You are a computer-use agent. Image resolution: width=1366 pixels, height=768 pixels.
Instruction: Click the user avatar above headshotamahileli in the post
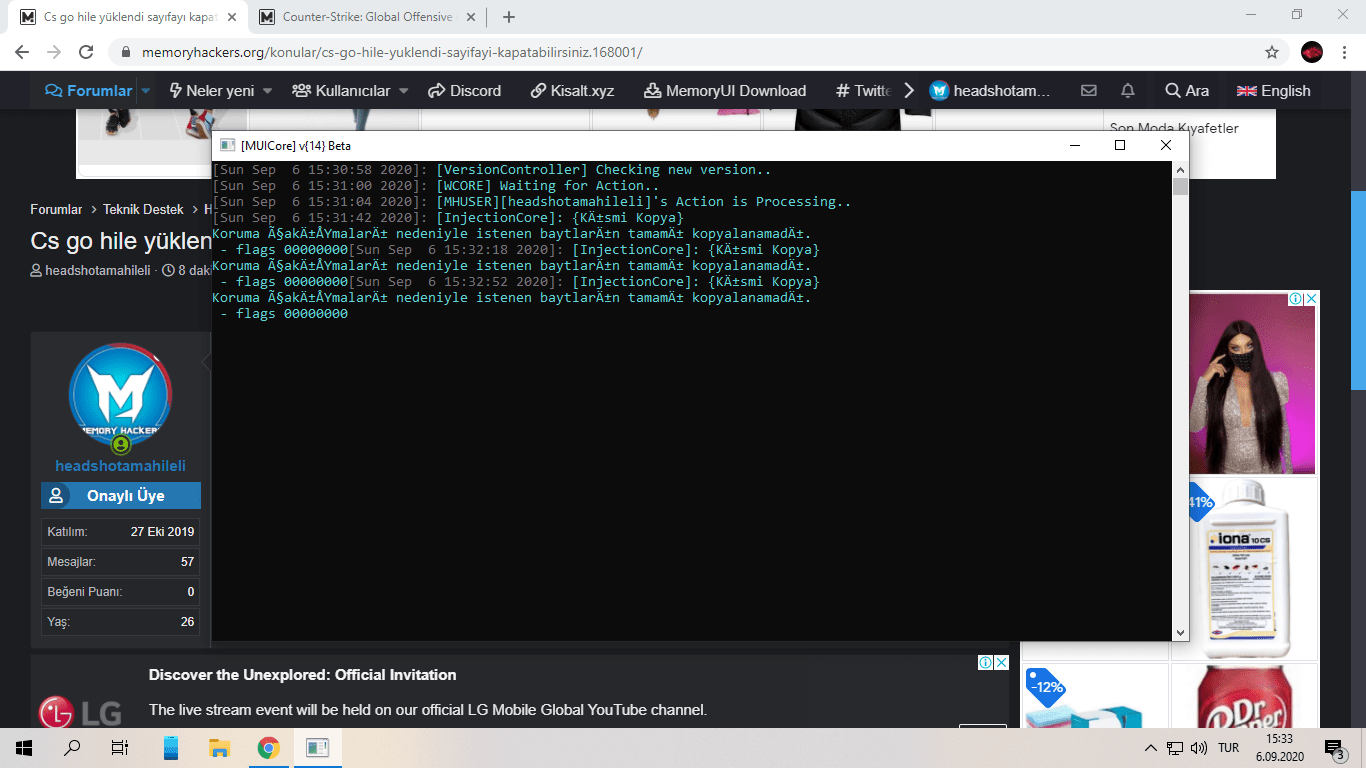coord(121,394)
